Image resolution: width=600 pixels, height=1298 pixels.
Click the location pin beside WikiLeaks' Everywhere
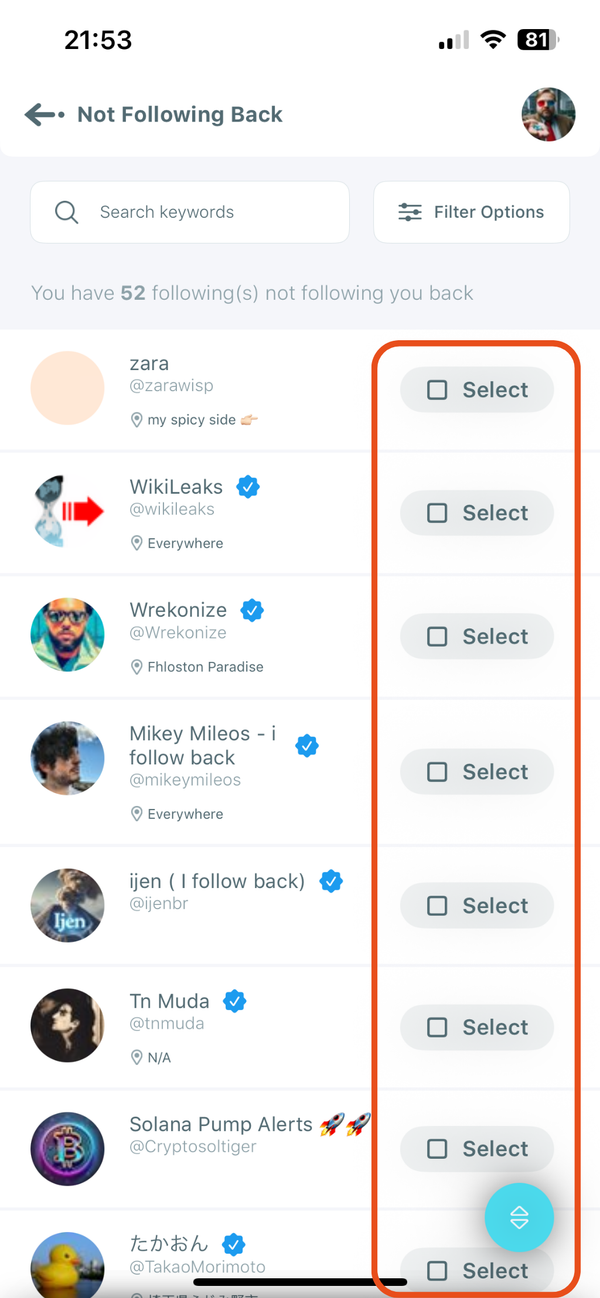point(137,543)
